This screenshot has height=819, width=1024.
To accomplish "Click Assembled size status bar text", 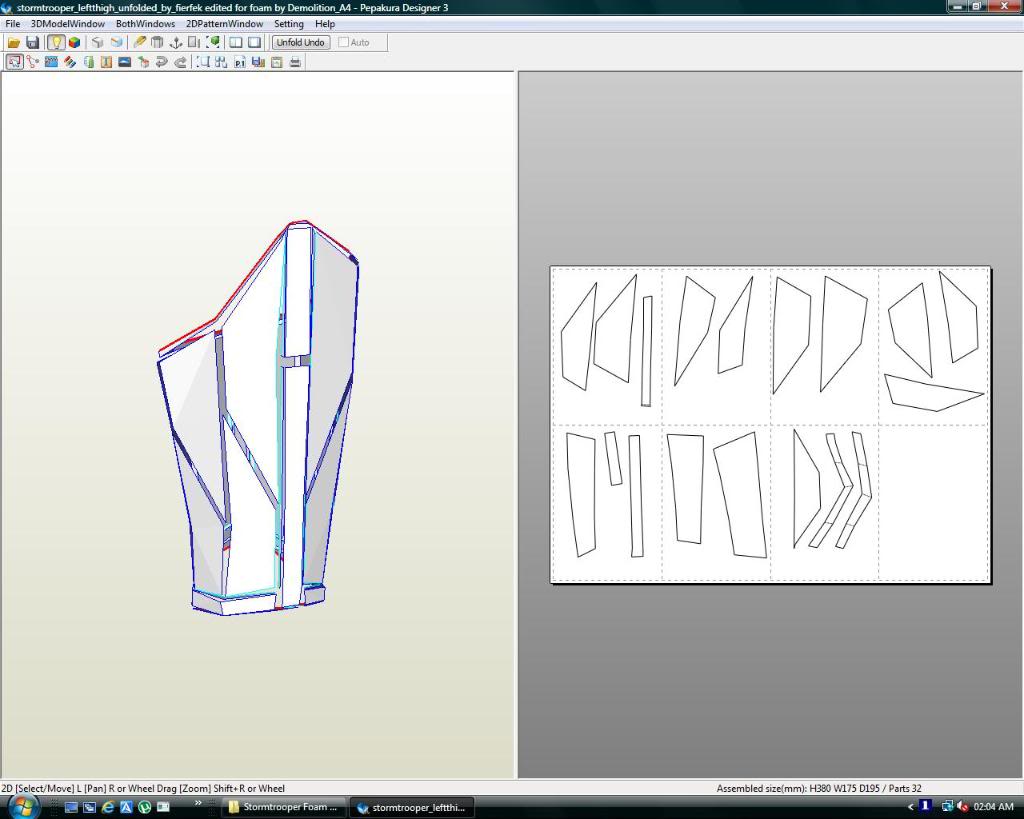I will tap(819, 788).
